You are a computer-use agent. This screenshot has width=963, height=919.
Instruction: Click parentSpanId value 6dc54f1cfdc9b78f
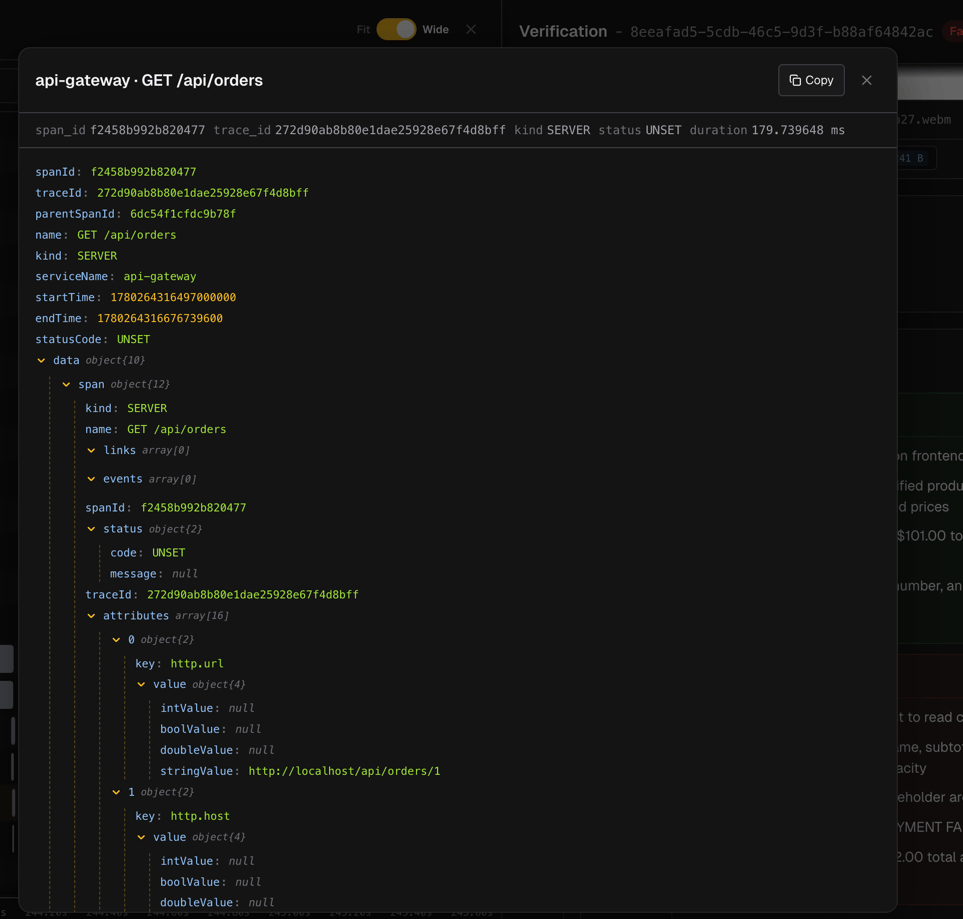point(183,214)
